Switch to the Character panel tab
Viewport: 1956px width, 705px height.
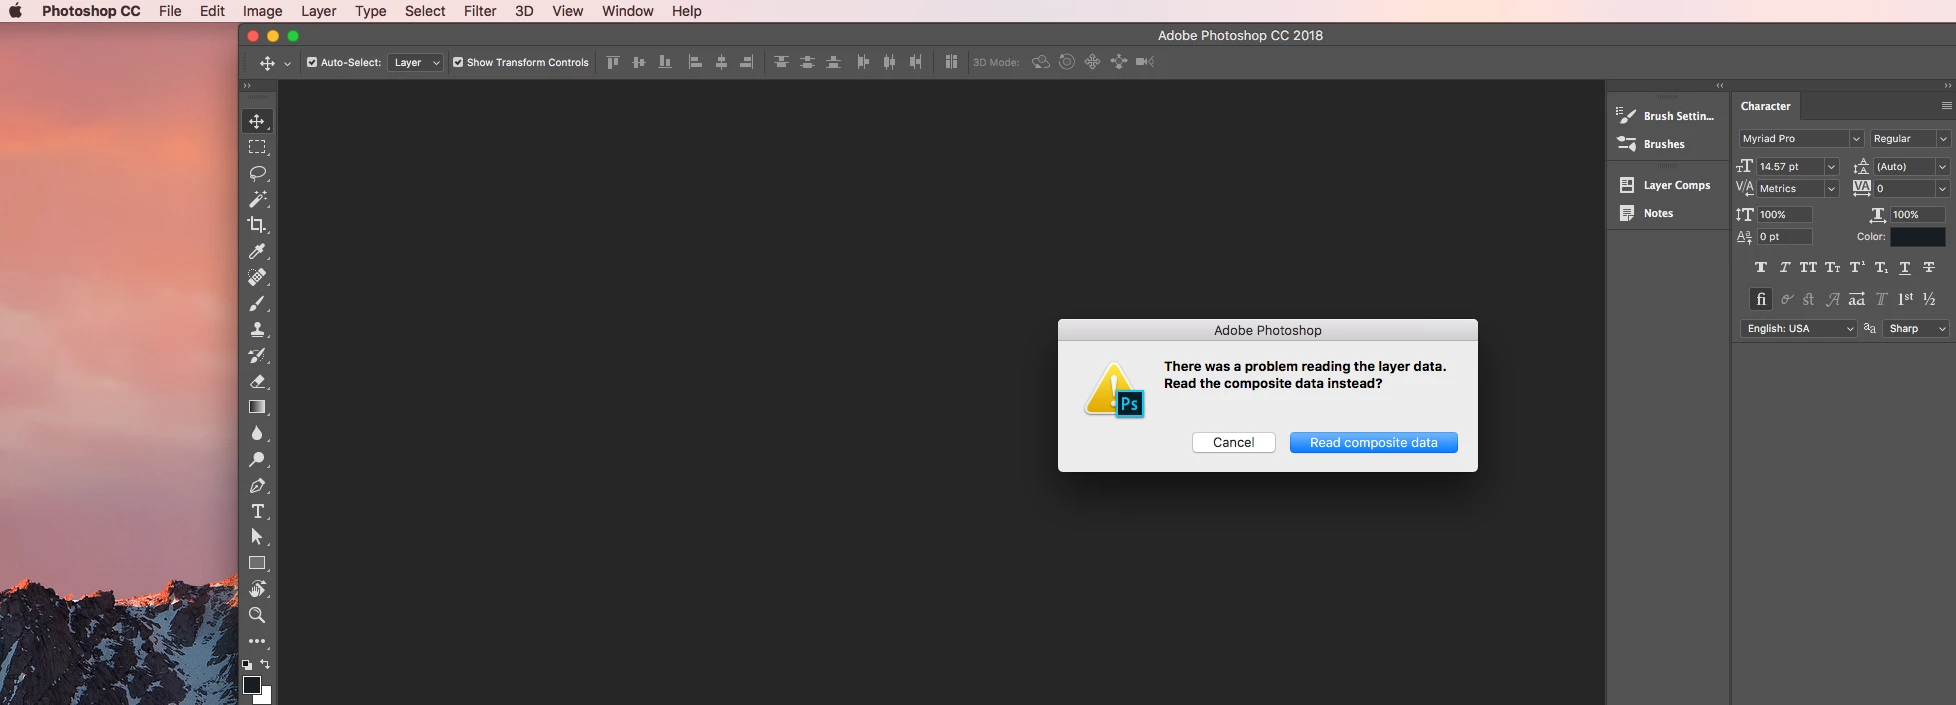point(1765,106)
